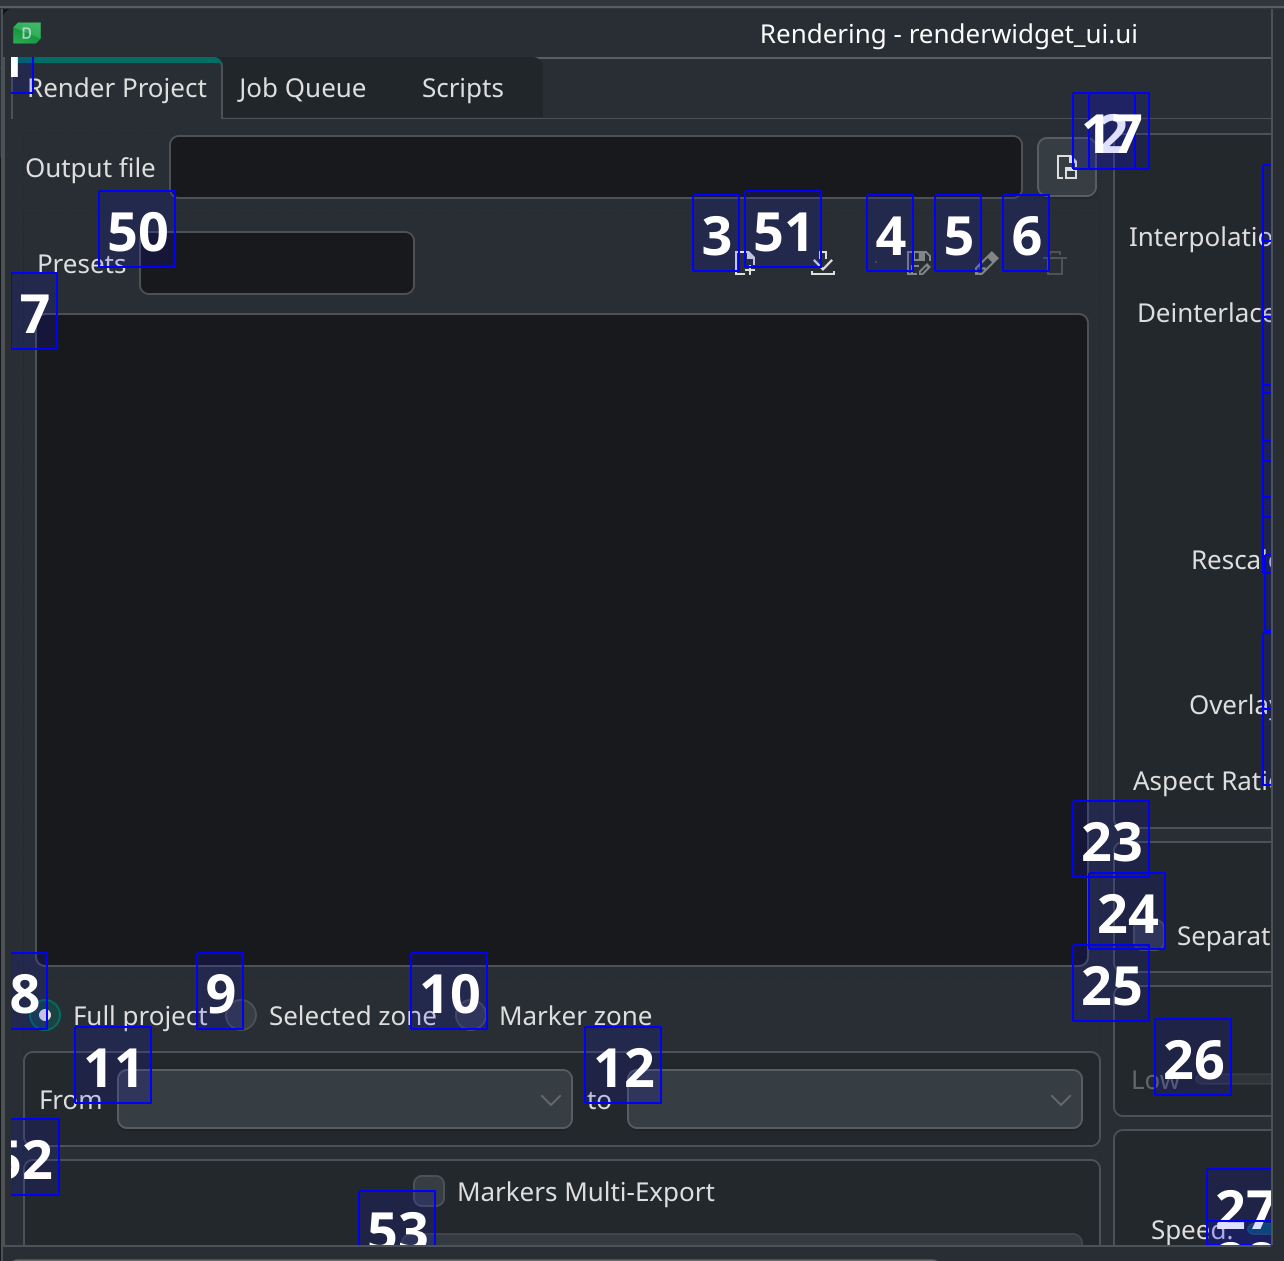Image resolution: width=1284 pixels, height=1261 pixels.
Task: Expand the 'to' marker dropdown
Action: [854, 1099]
